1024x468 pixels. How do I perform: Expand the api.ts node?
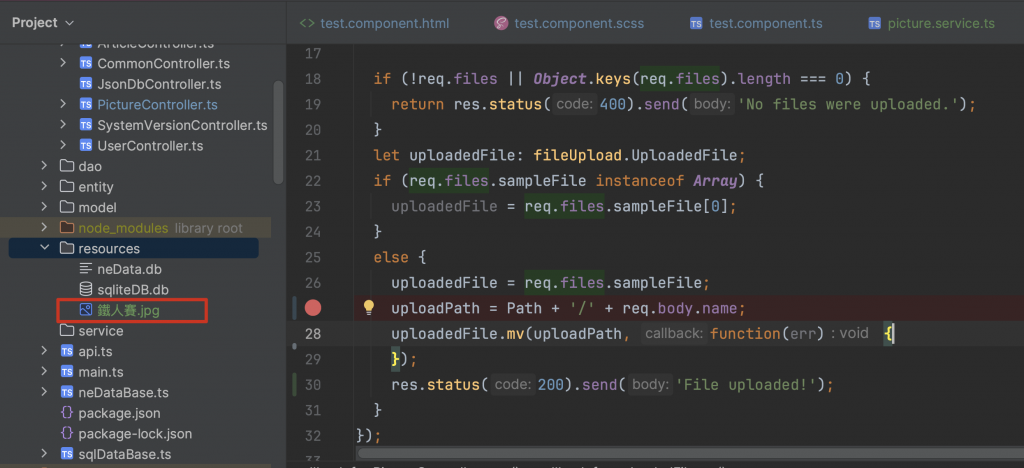44,351
